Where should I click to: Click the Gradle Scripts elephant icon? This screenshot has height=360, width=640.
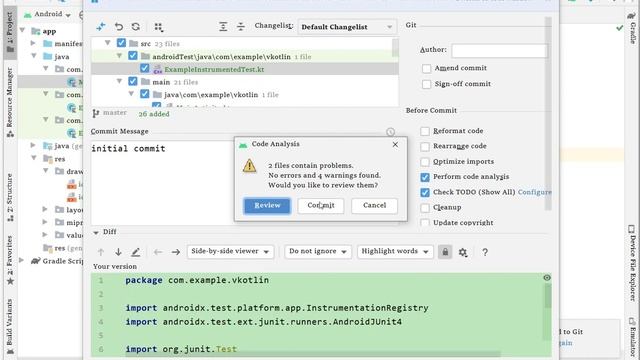[36, 261]
